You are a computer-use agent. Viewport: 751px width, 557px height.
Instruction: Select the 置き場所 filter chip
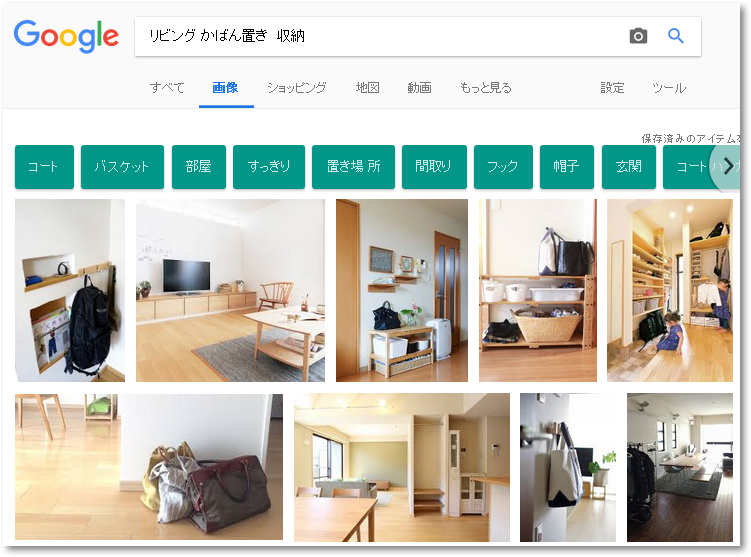353,167
